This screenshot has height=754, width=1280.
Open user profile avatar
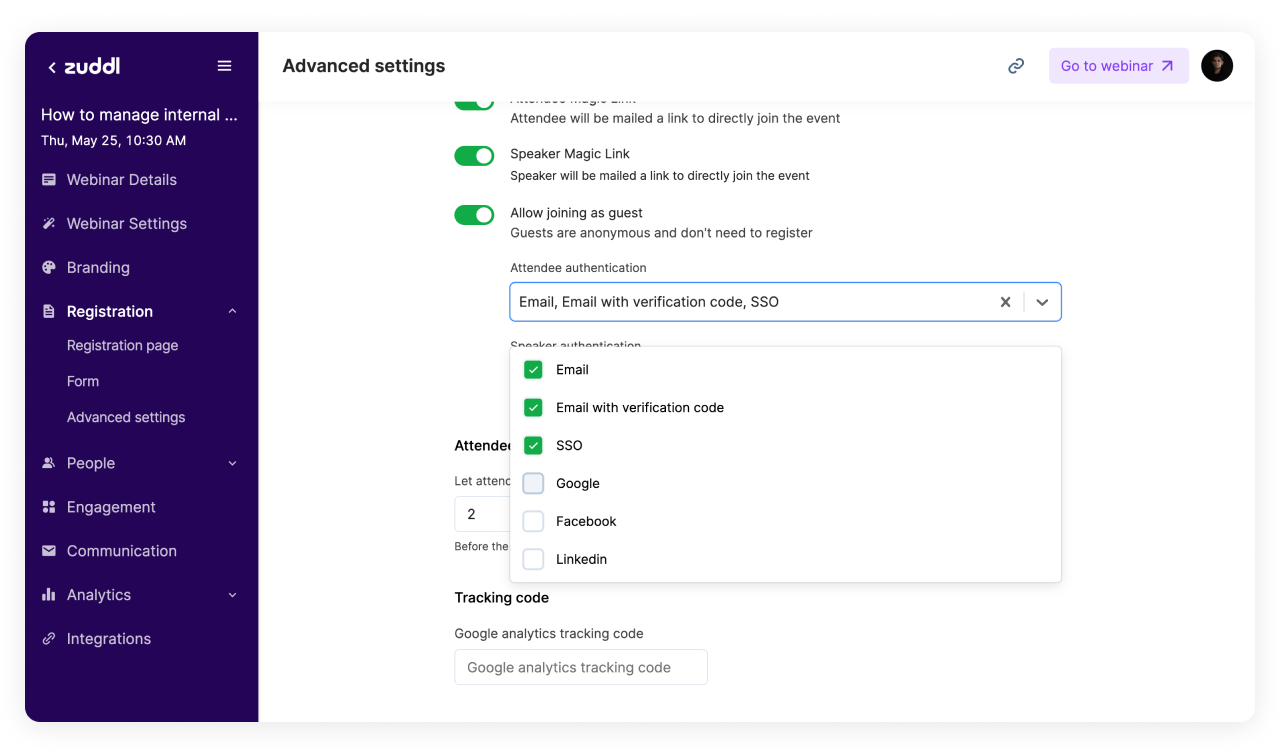click(1216, 66)
